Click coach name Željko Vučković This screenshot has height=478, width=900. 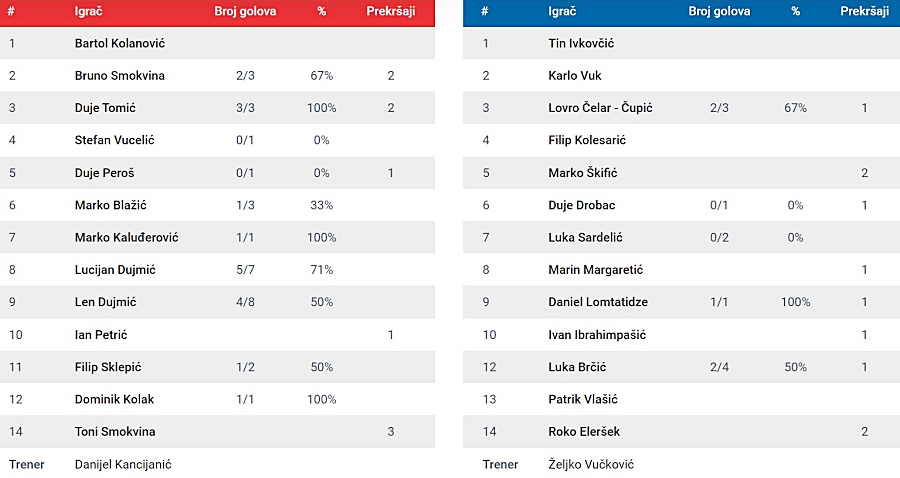591,464
